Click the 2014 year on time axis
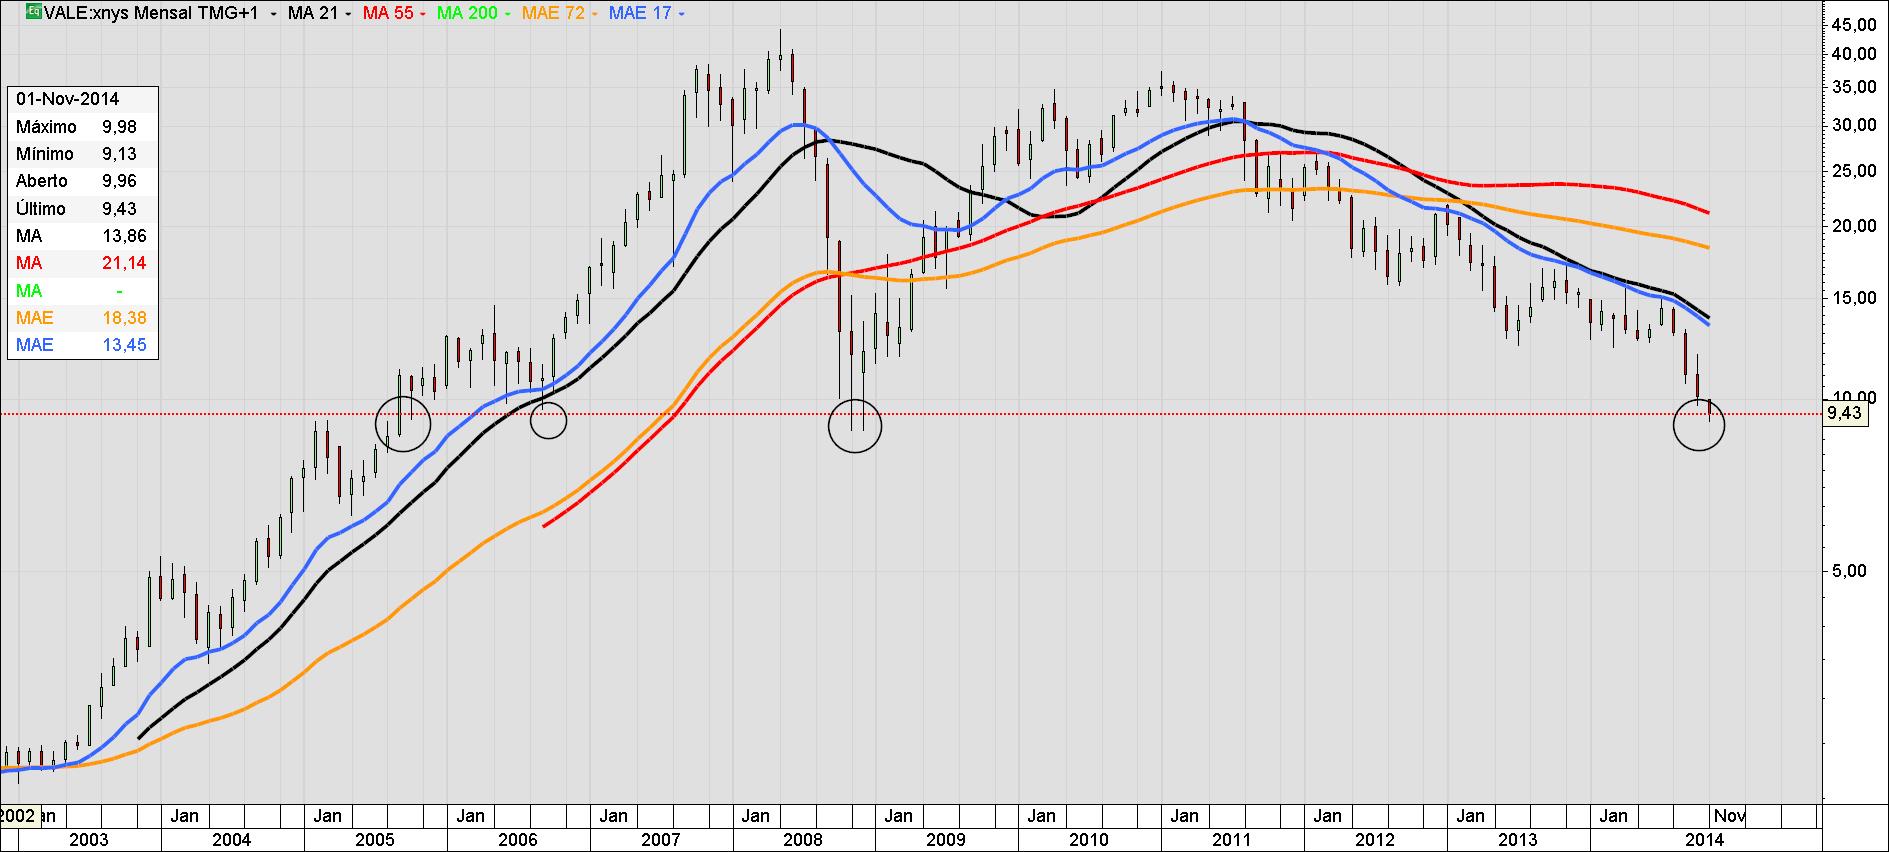Viewport: 1889px width, 852px height. coord(1705,840)
